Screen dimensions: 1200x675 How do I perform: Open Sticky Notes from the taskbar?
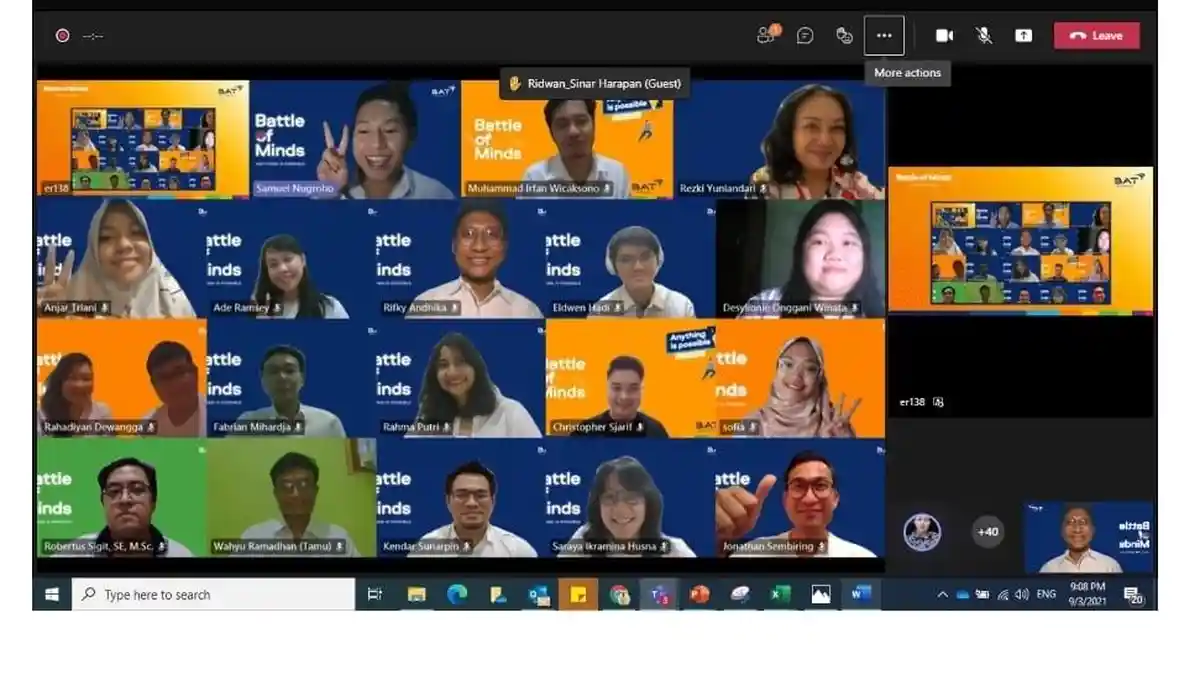(578, 594)
